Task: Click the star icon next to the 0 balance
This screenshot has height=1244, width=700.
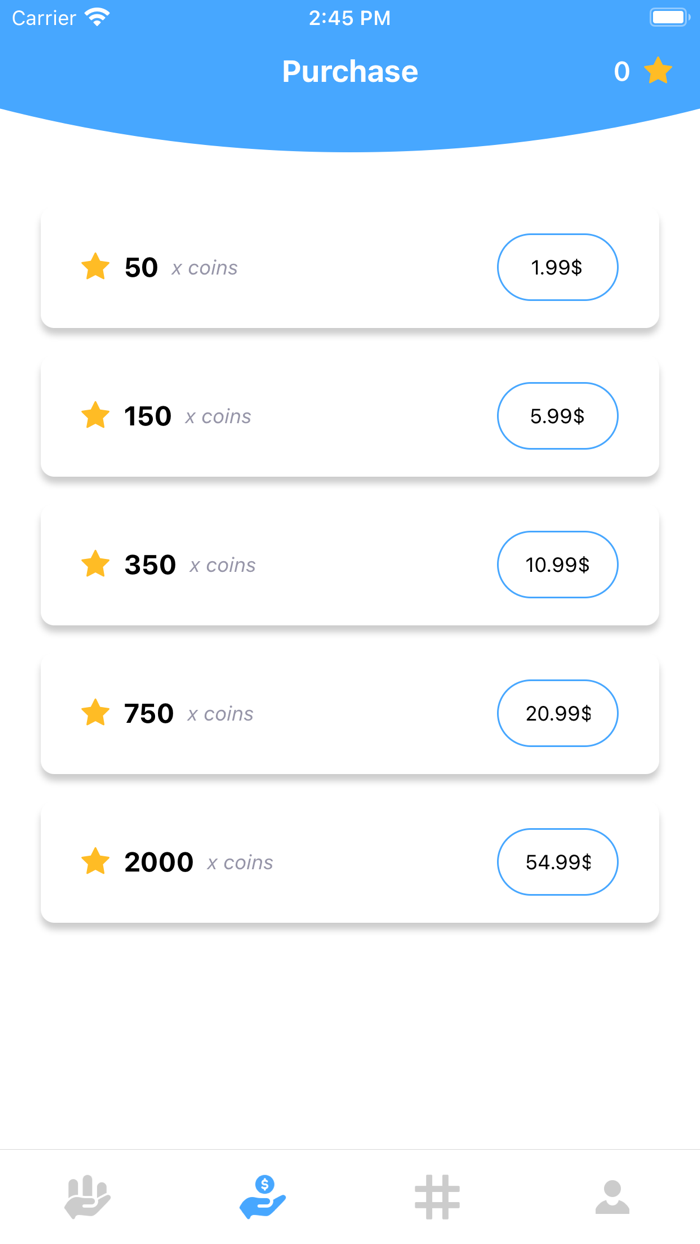Action: (x=657, y=71)
